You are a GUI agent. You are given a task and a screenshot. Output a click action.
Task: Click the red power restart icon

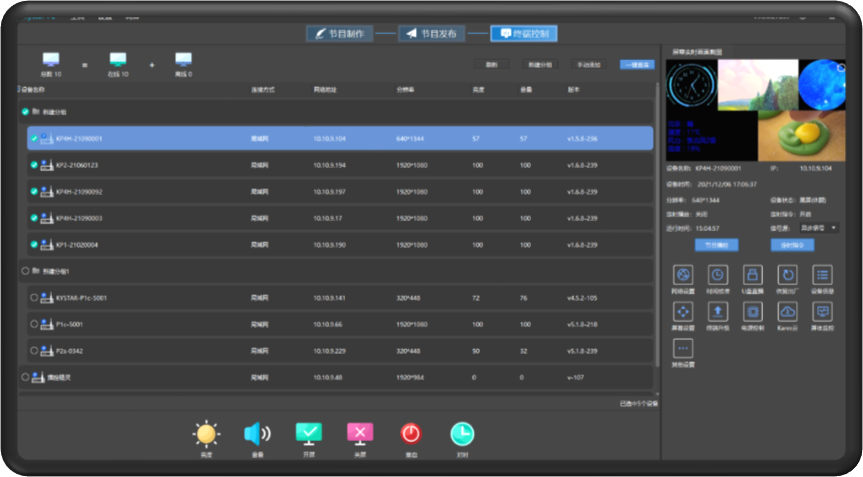411,433
